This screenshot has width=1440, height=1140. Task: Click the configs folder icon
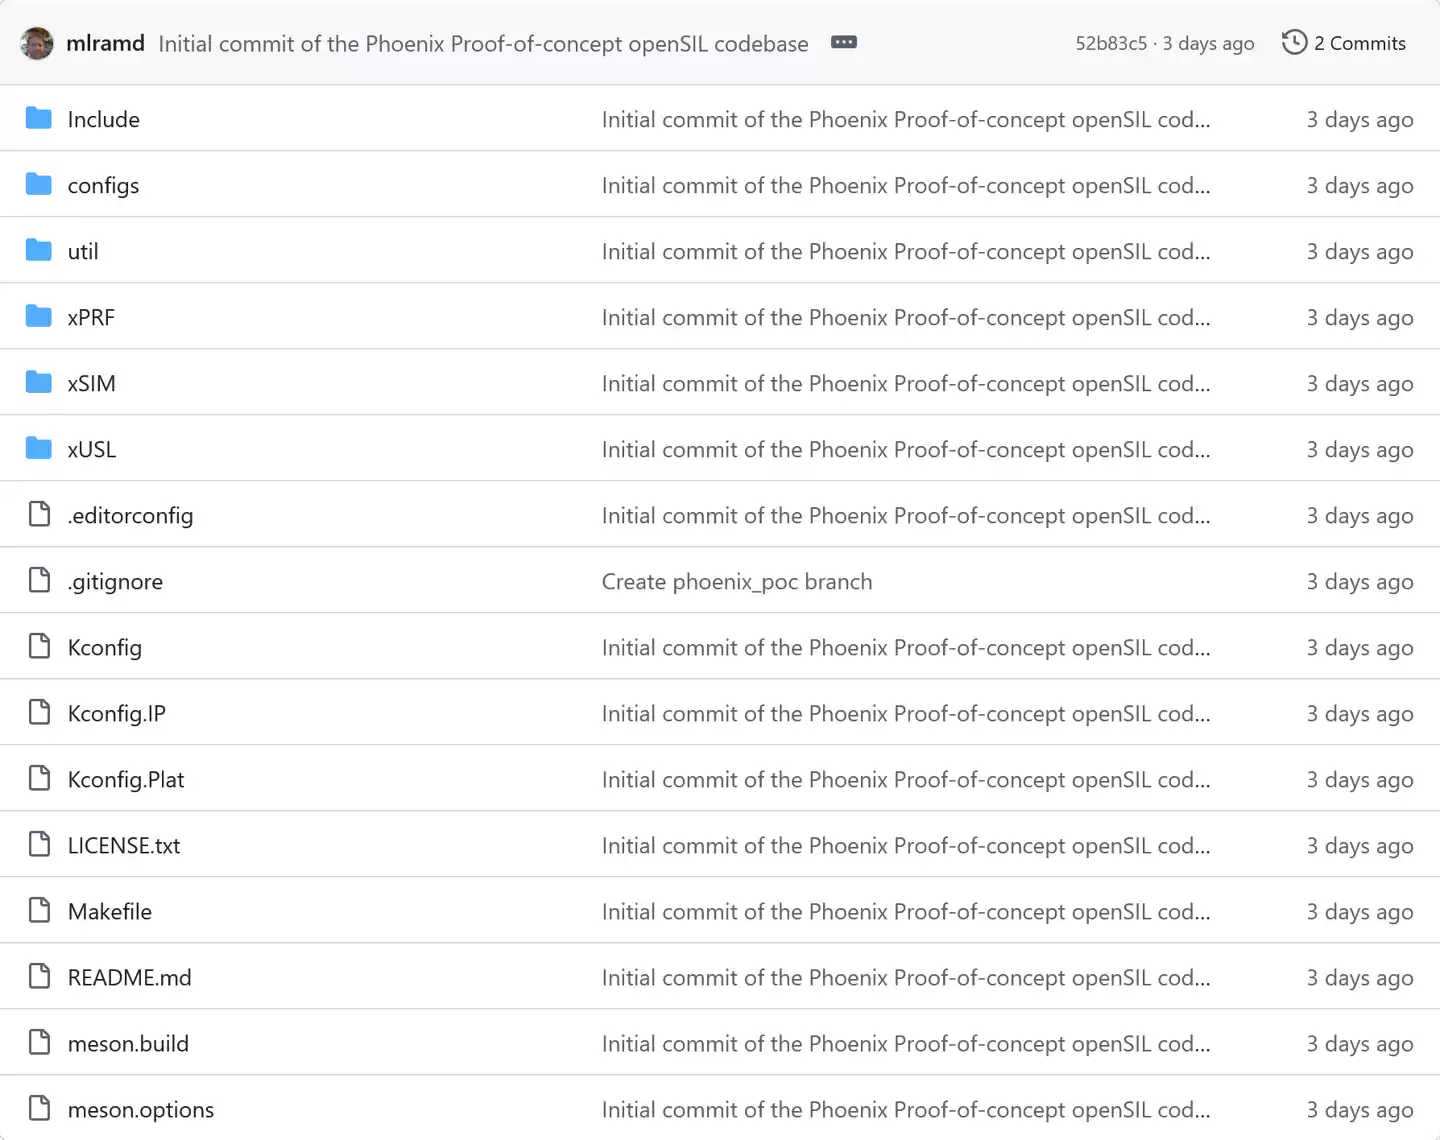39,185
